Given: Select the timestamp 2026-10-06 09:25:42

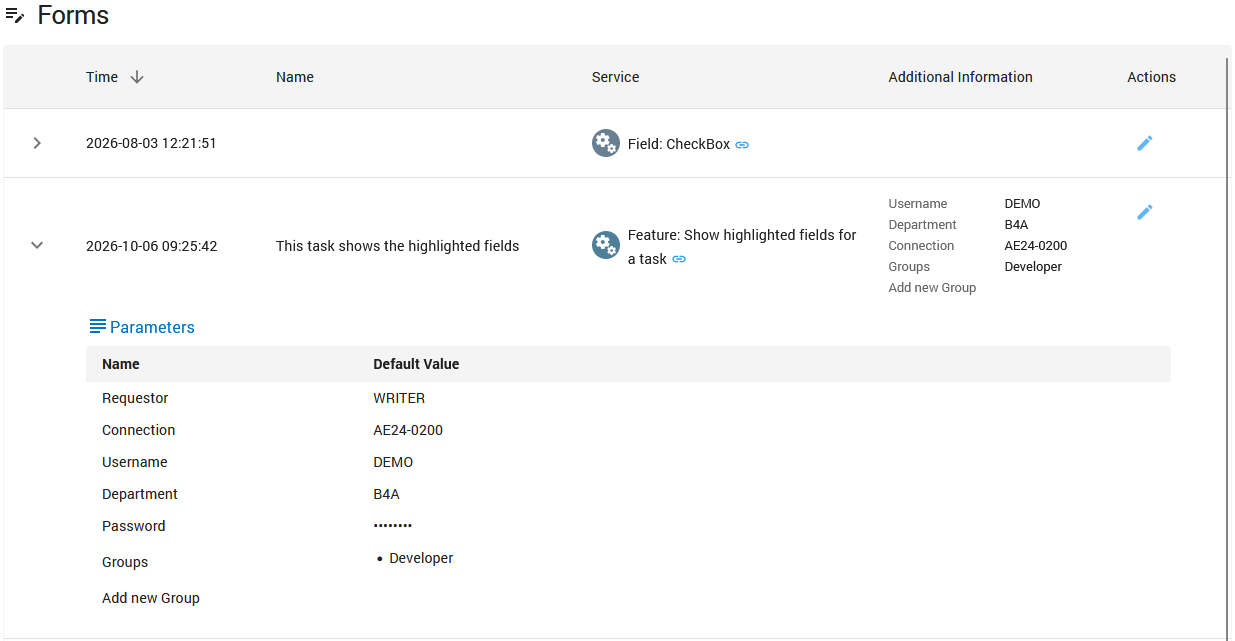Looking at the screenshot, I should click(151, 246).
